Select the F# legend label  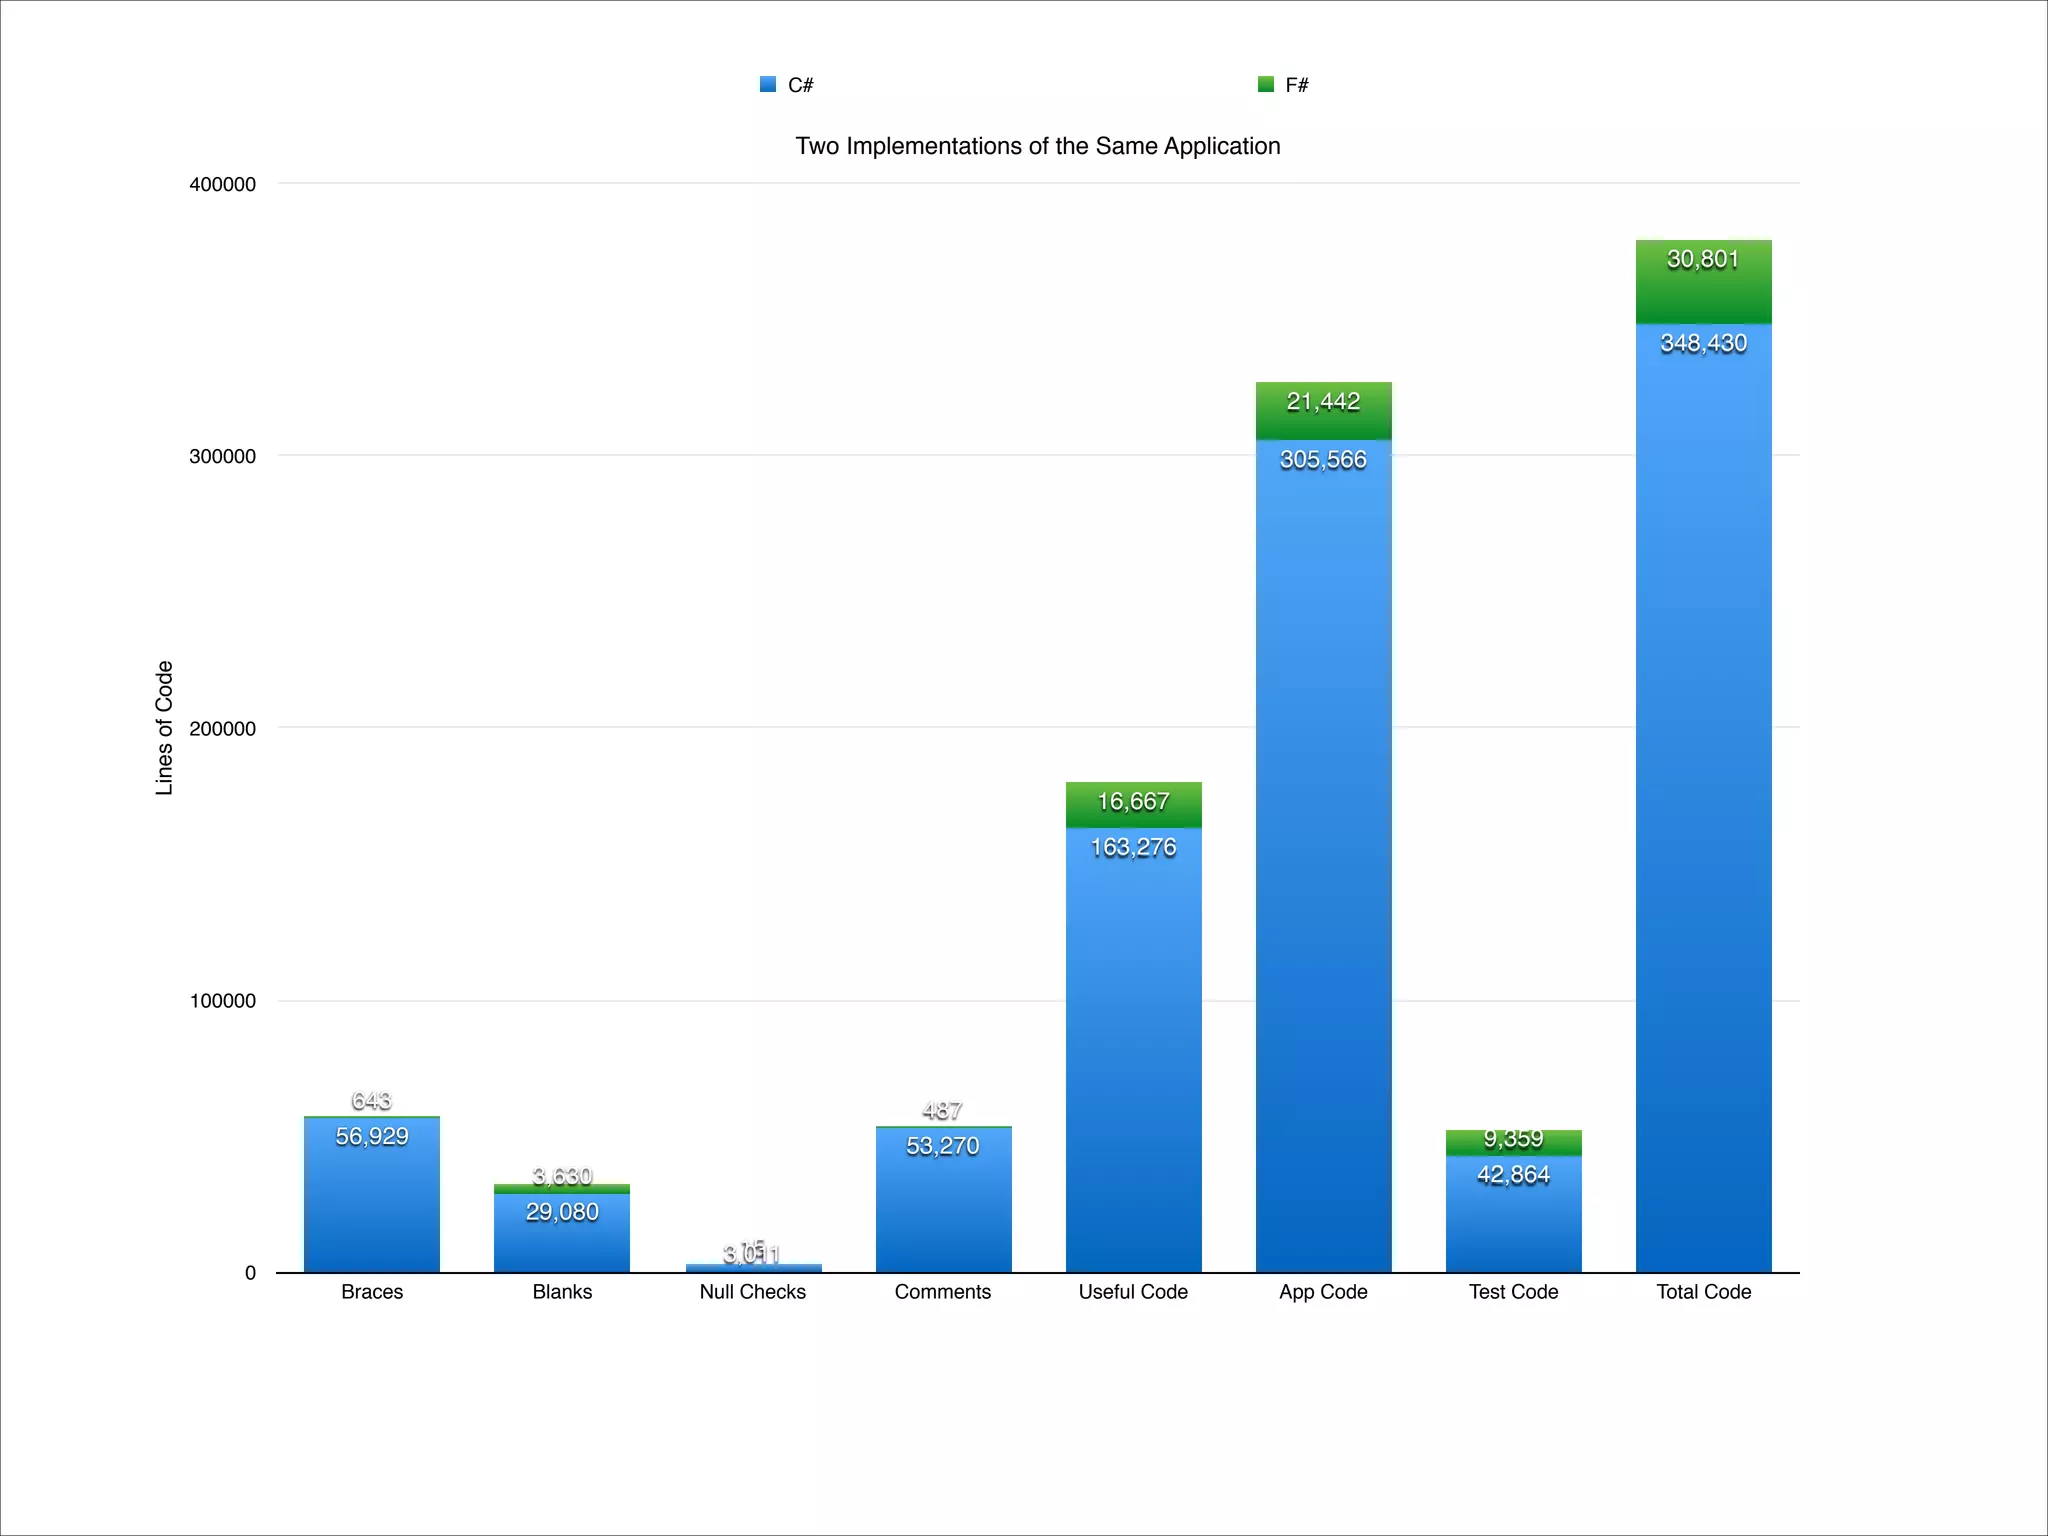click(1297, 85)
